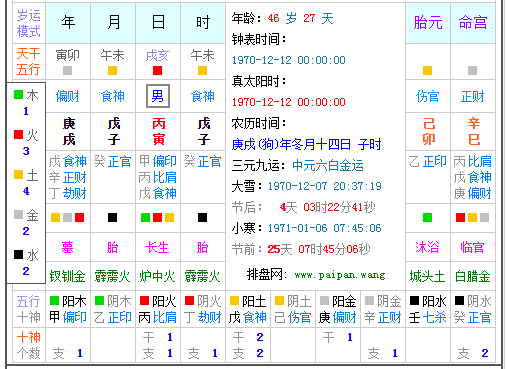Click the 命宫 column header
Screen dimensions: 507x369
(x=473, y=23)
